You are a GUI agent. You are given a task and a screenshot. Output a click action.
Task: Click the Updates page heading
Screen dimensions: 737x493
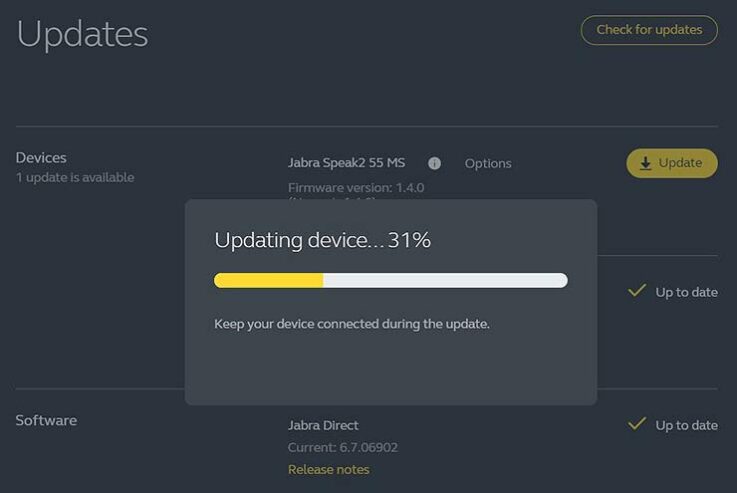click(x=82, y=34)
